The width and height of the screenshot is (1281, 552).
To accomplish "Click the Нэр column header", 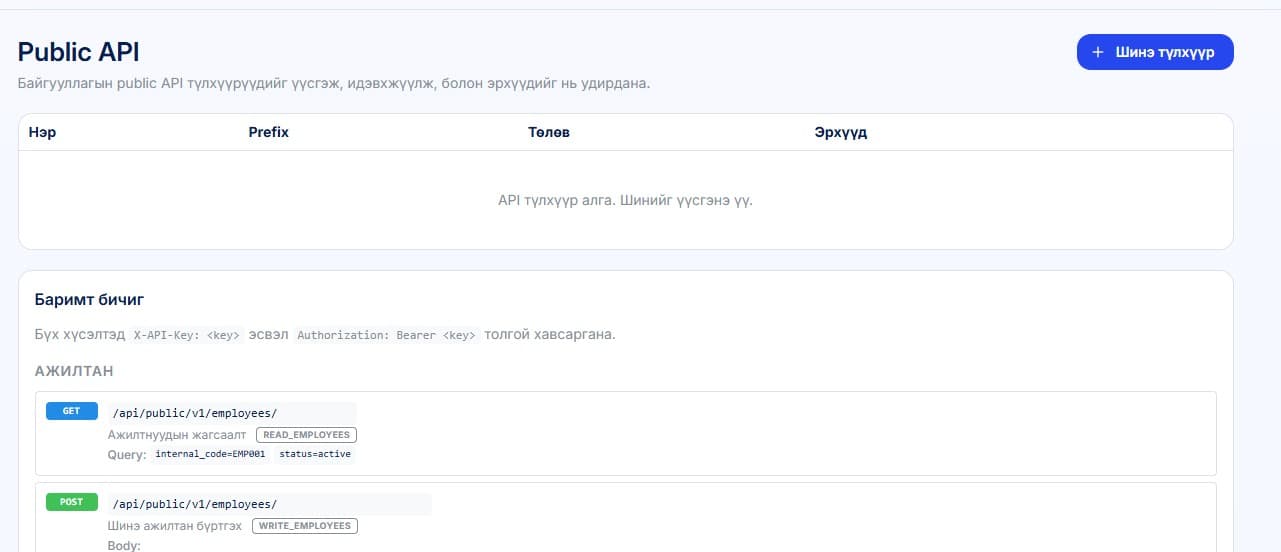I will click(42, 132).
